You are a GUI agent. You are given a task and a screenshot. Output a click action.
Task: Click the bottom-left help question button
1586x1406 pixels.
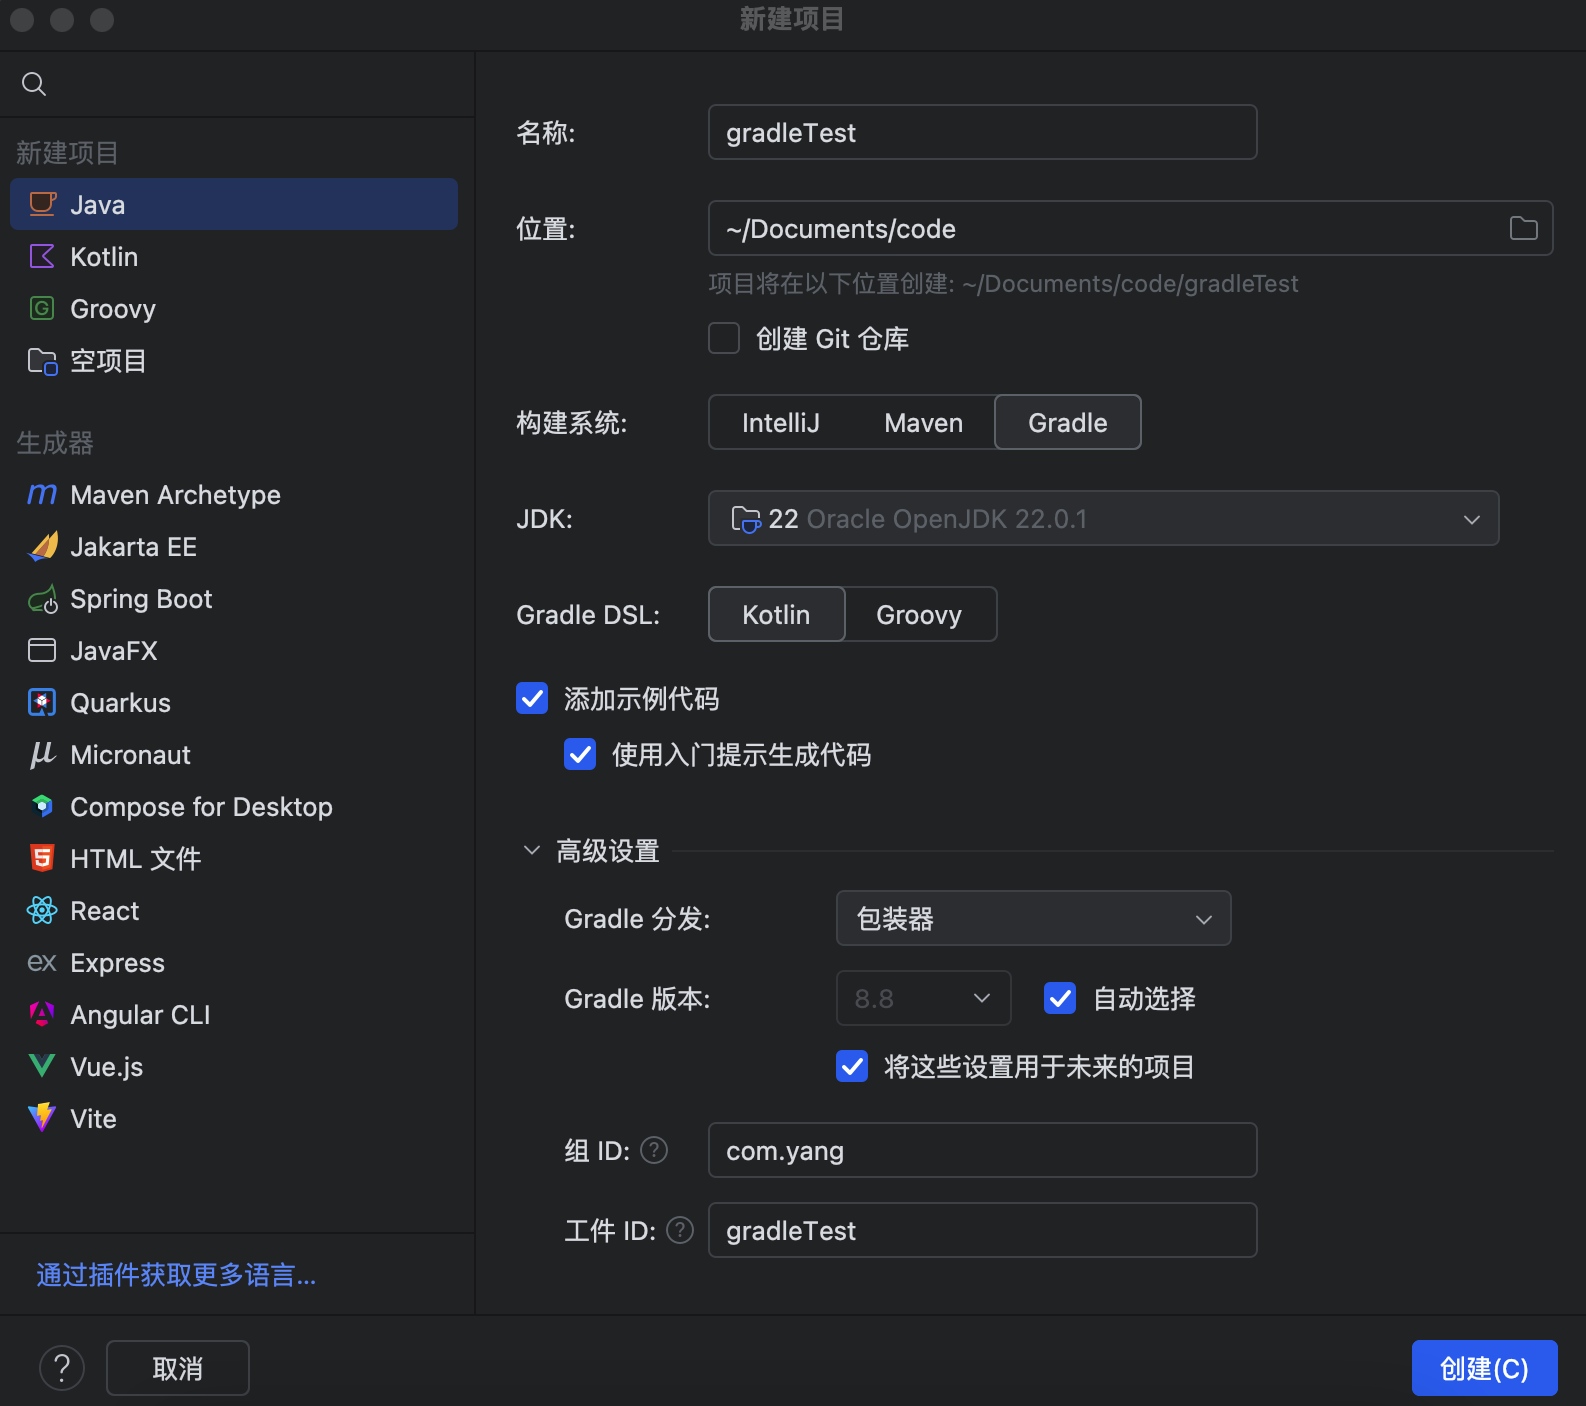(62, 1367)
